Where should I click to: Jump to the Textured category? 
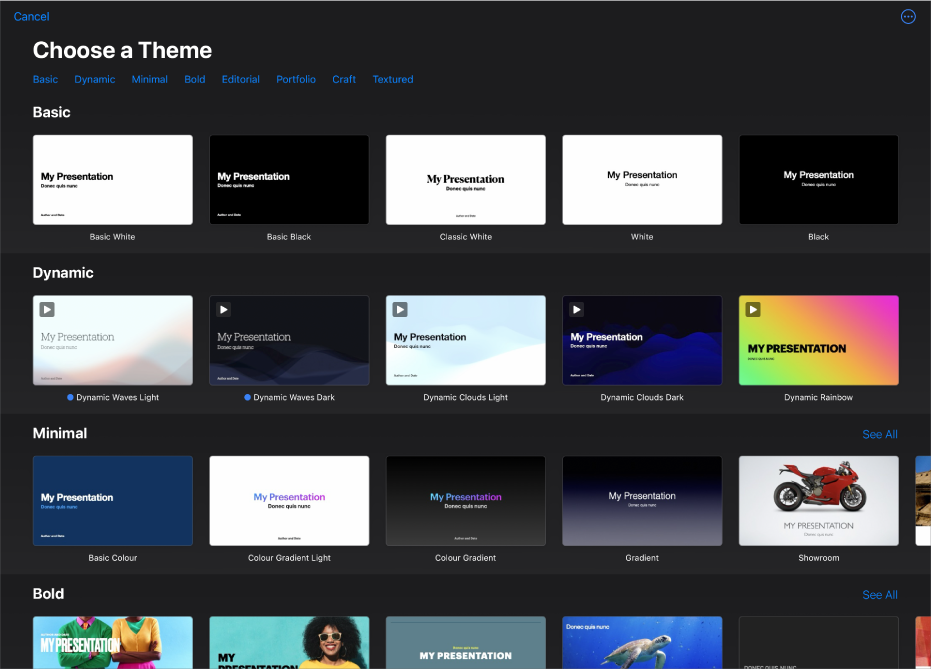(x=392, y=80)
